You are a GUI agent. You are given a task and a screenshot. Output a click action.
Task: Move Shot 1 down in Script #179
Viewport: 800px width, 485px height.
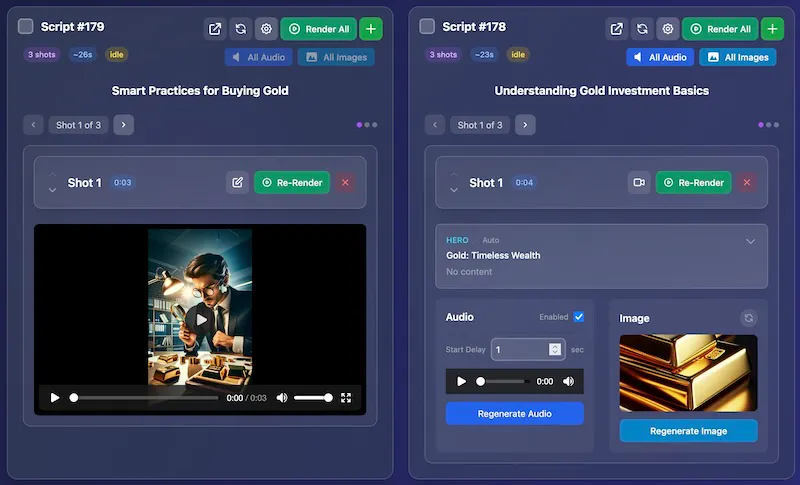point(52,190)
